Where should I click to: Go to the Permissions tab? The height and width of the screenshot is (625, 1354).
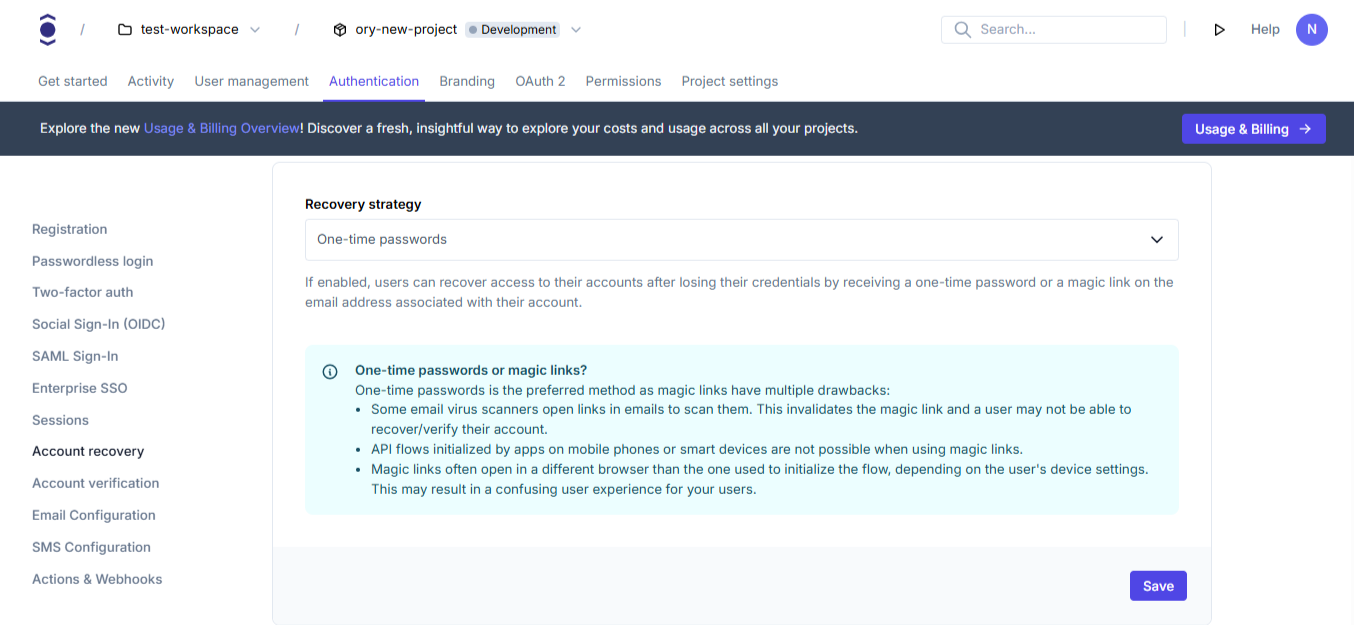pos(623,81)
